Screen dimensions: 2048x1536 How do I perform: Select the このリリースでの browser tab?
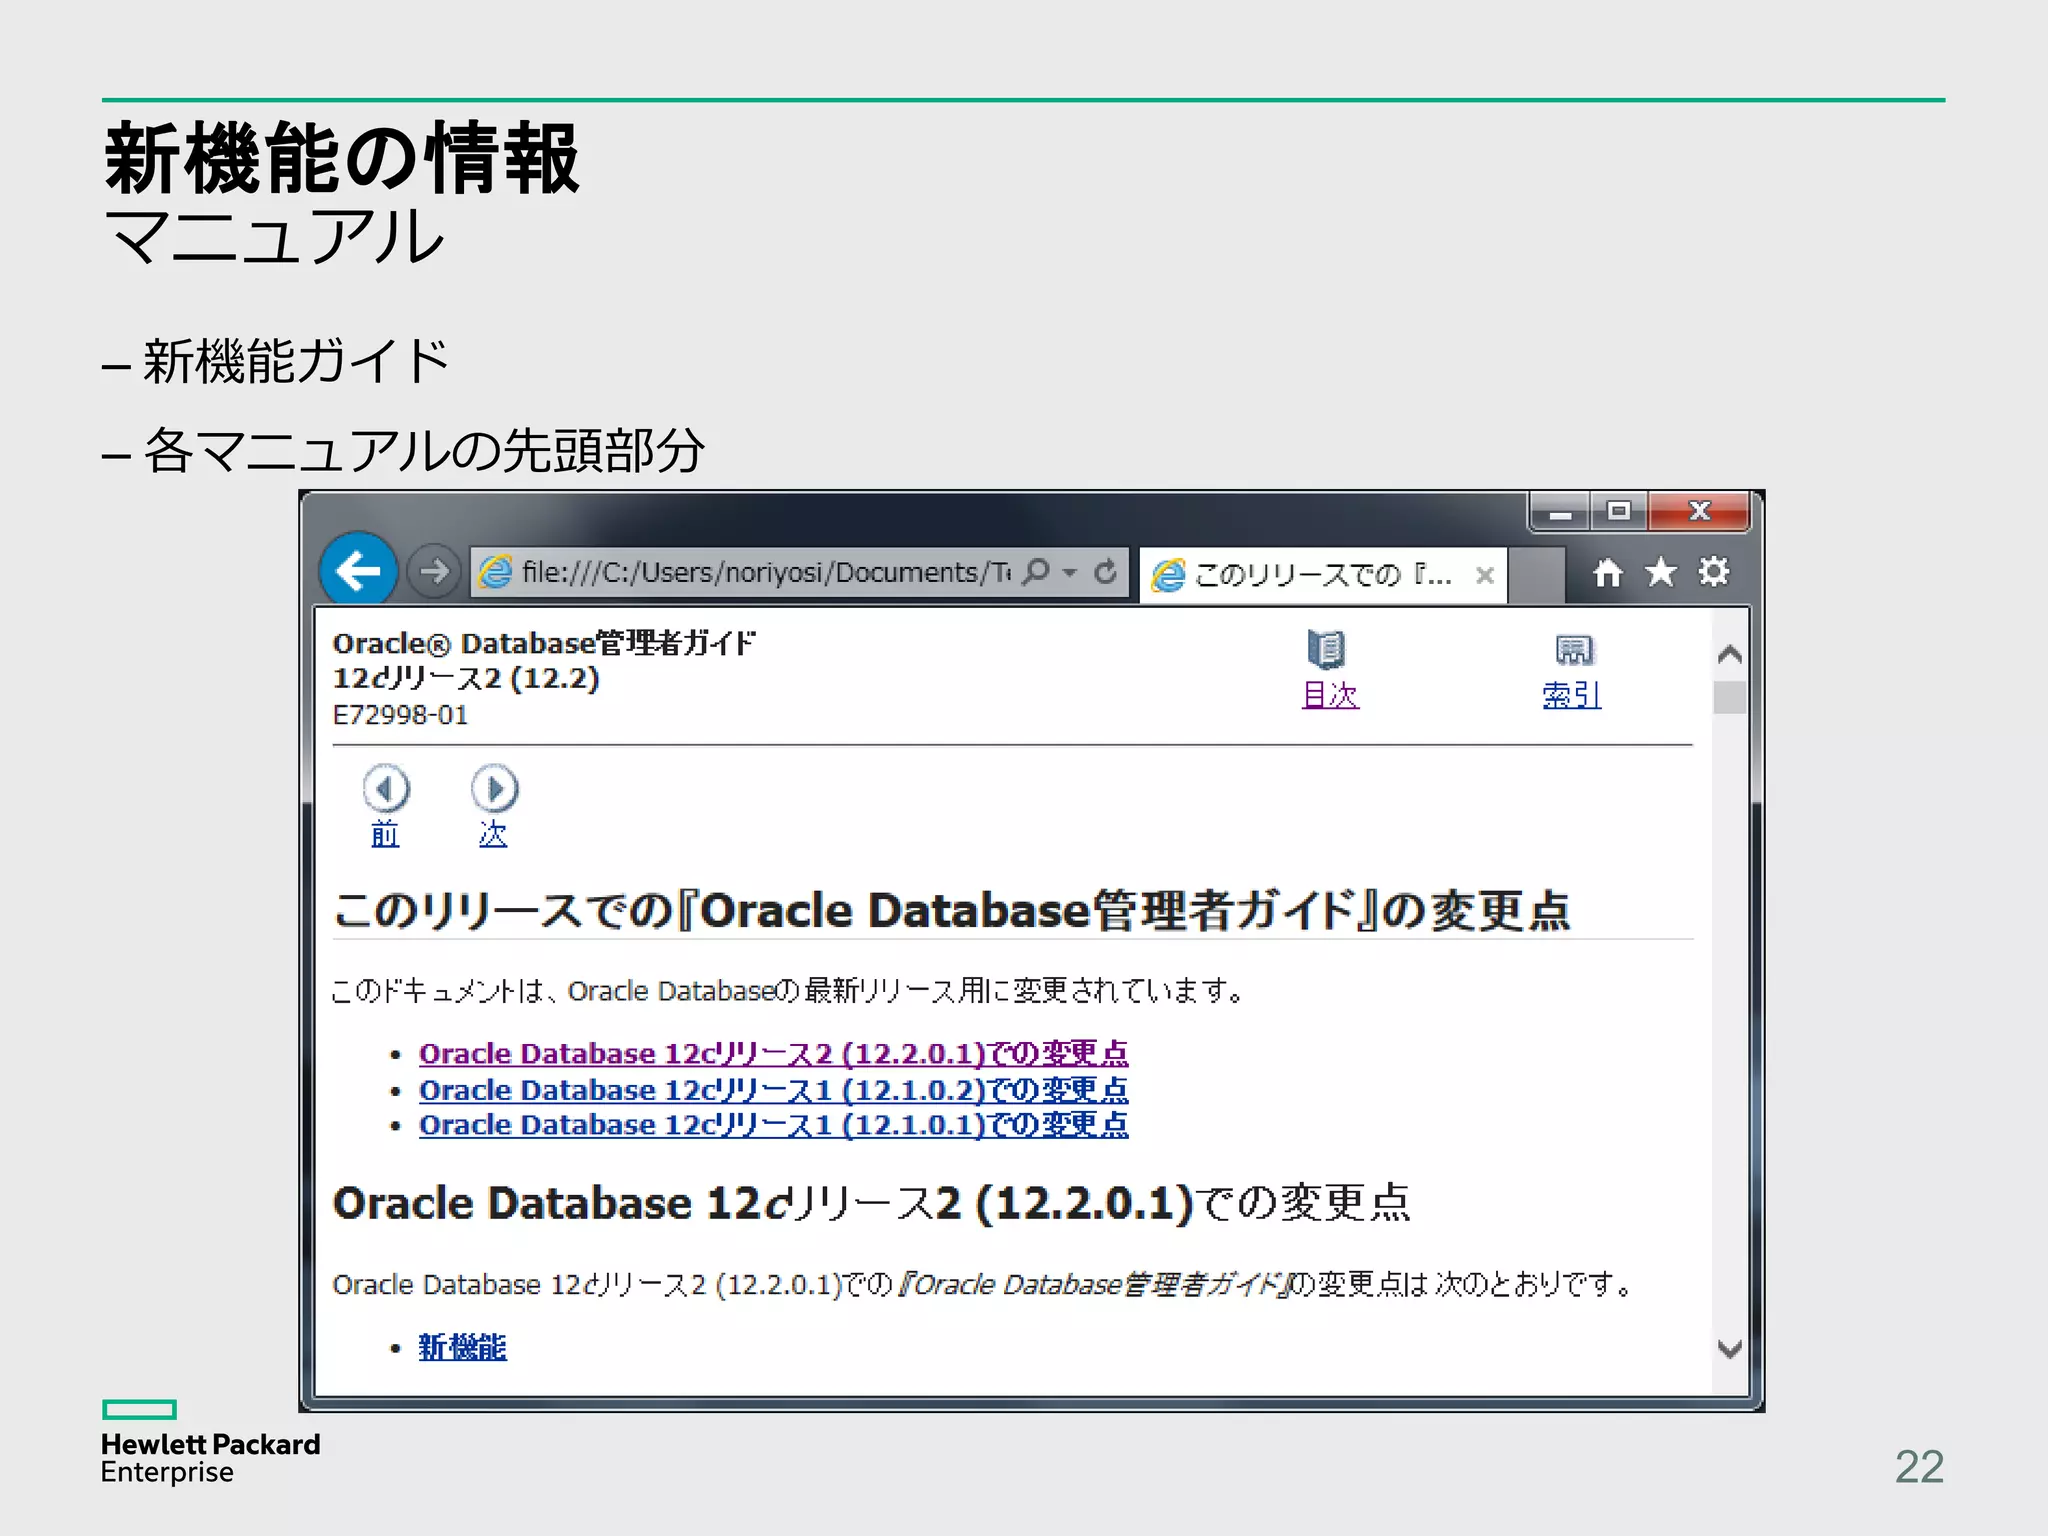point(1320,575)
